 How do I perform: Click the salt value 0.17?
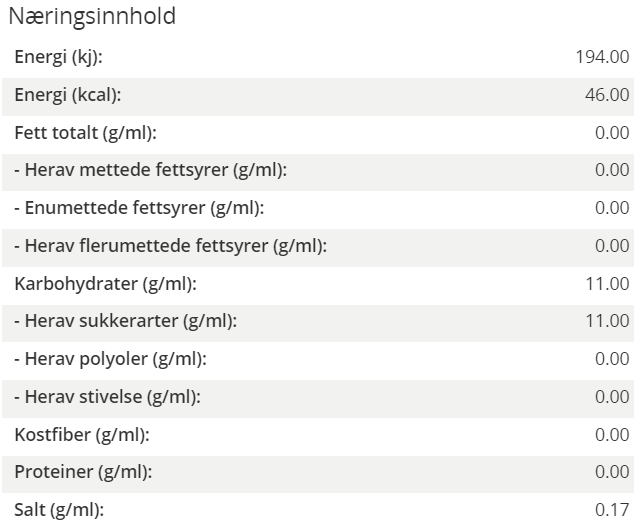(612, 510)
